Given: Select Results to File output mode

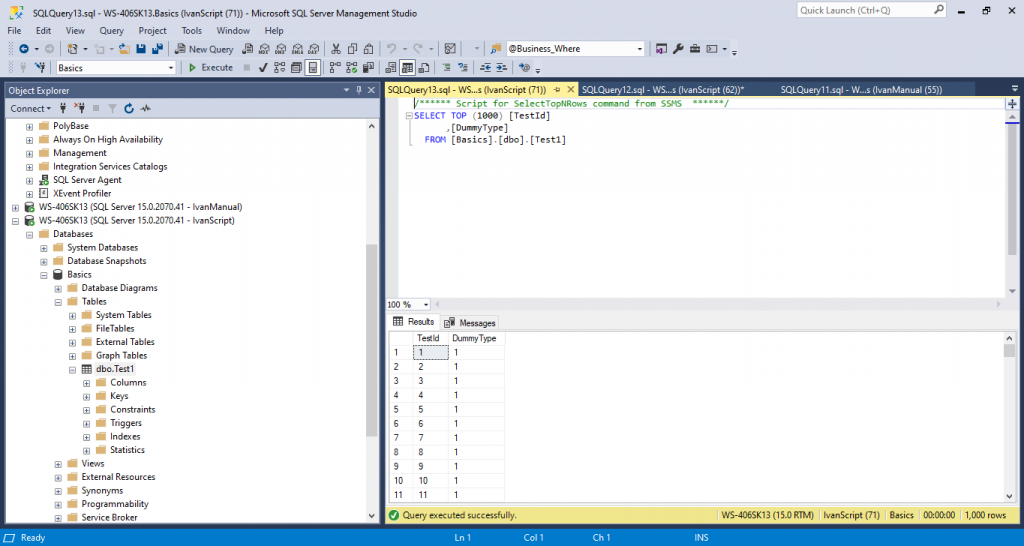Looking at the screenshot, I should pyautogui.click(x=424, y=67).
